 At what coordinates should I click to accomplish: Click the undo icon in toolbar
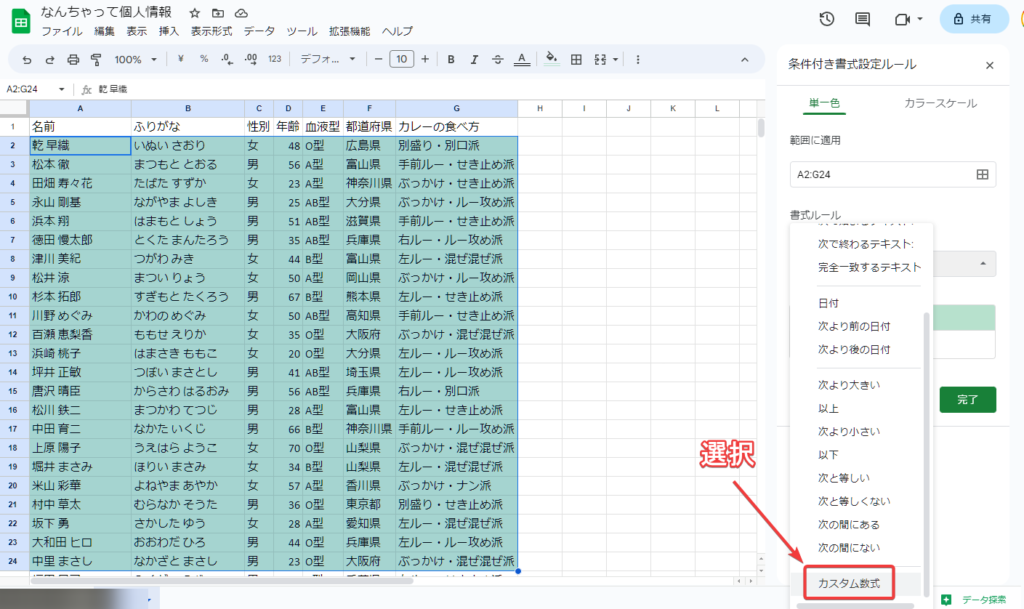coord(26,59)
